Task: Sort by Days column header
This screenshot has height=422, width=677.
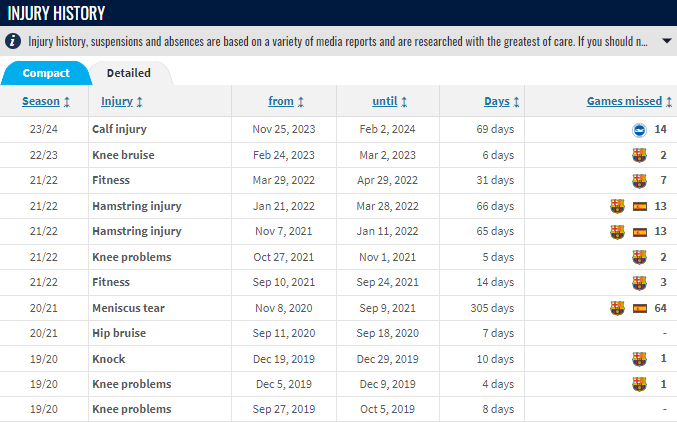Action: pyautogui.click(x=497, y=101)
